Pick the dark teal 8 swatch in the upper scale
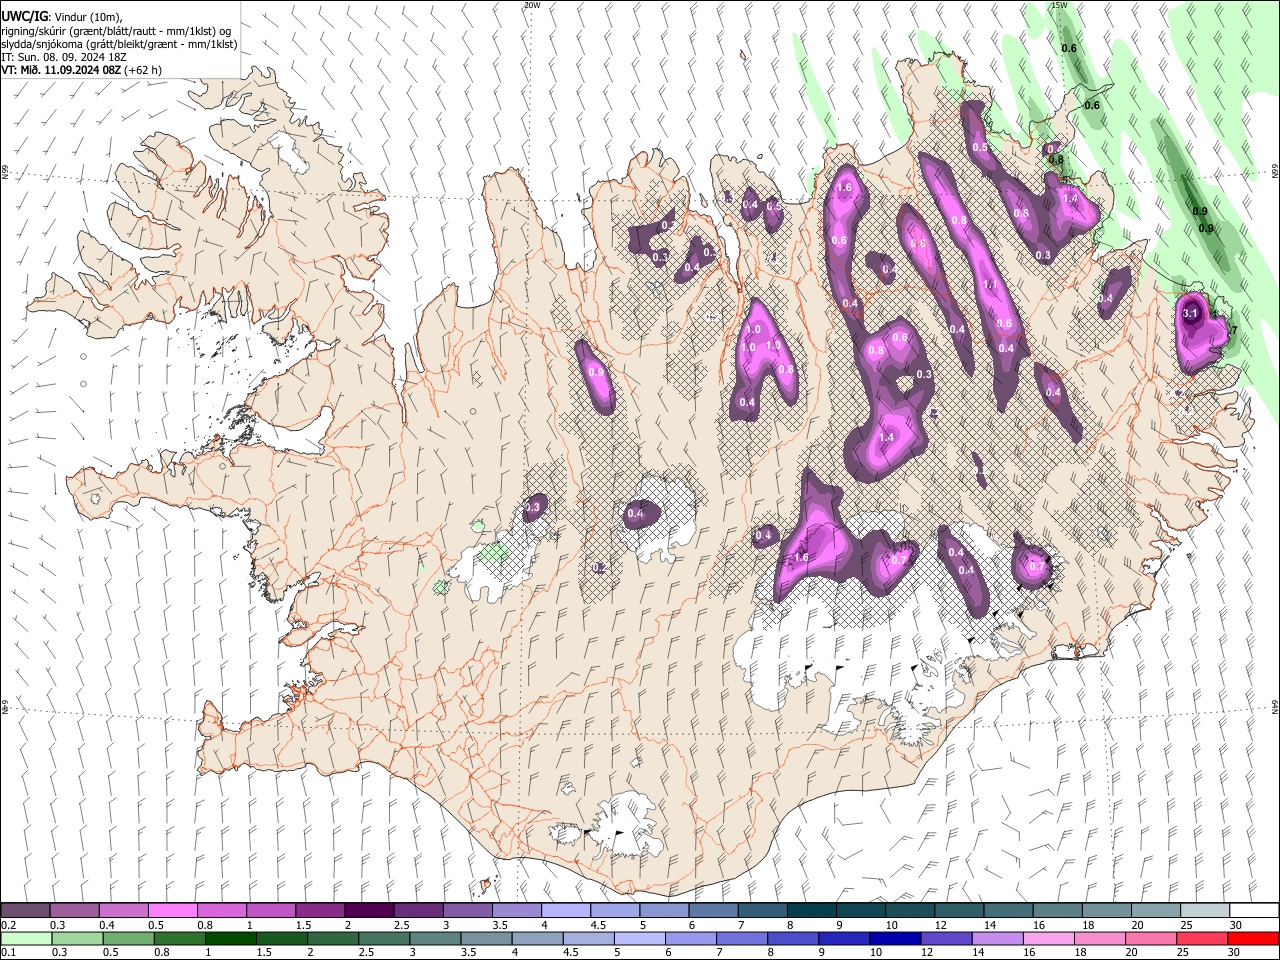This screenshot has width=1280, height=960. point(811,910)
